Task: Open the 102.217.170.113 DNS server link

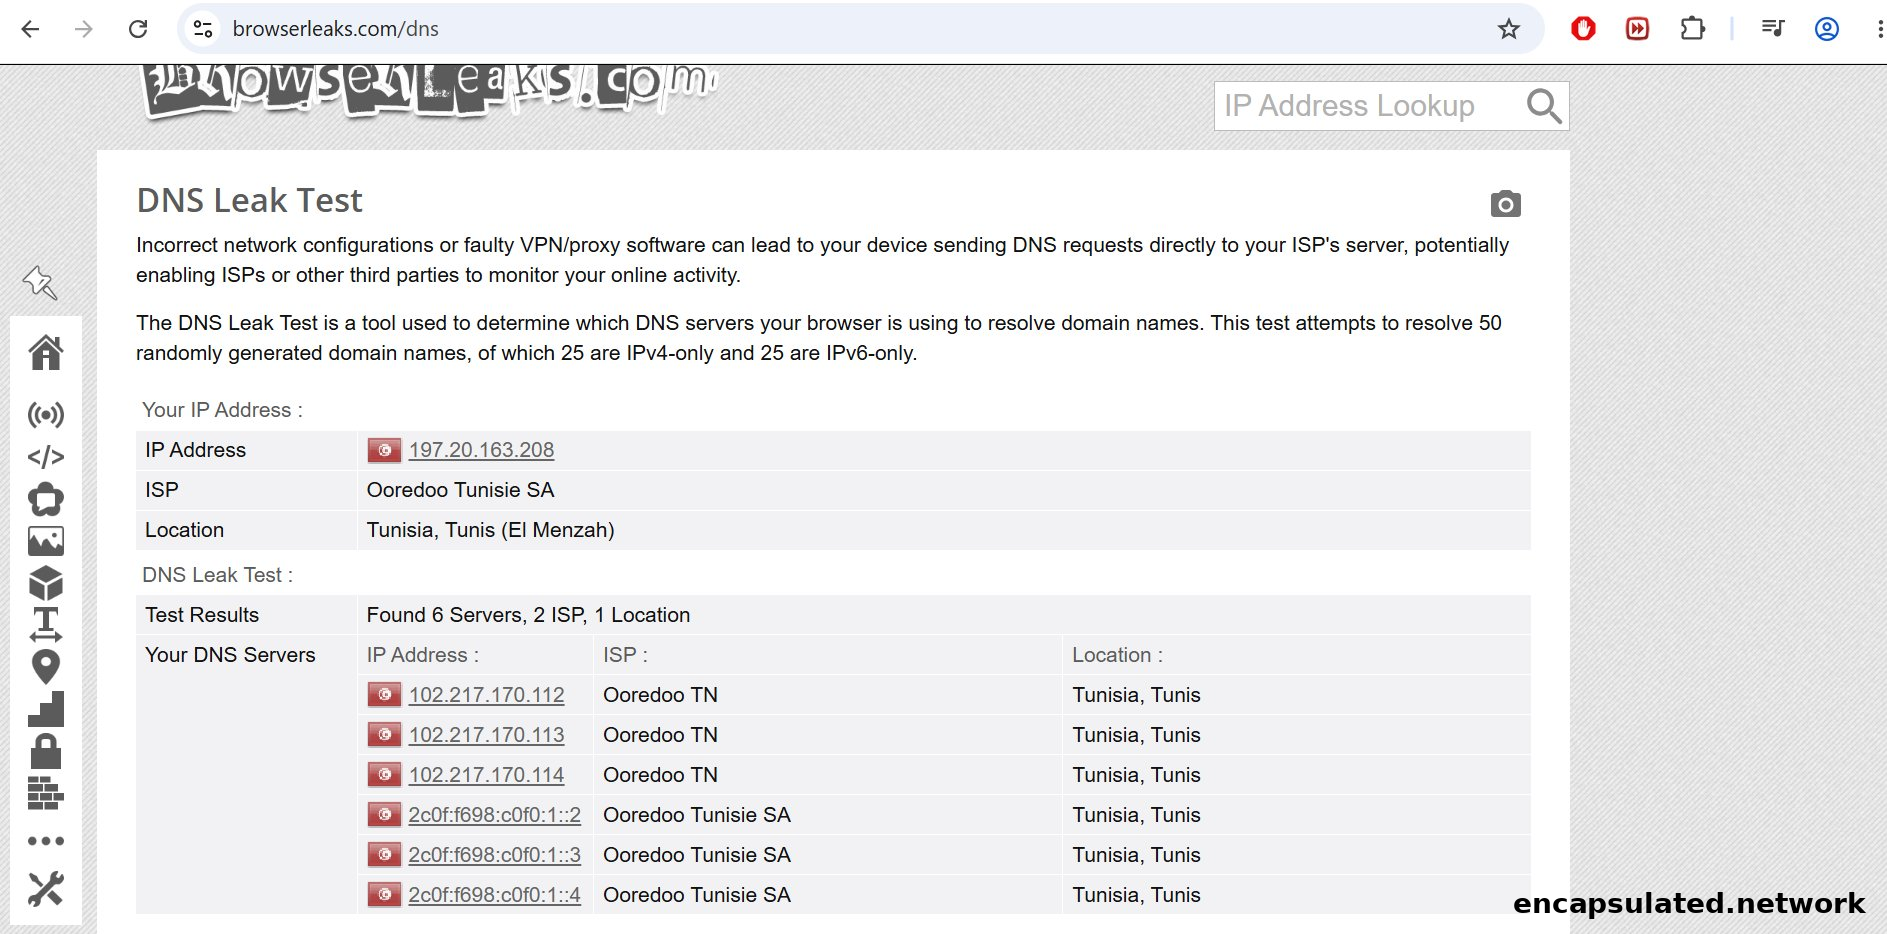Action: tap(486, 735)
